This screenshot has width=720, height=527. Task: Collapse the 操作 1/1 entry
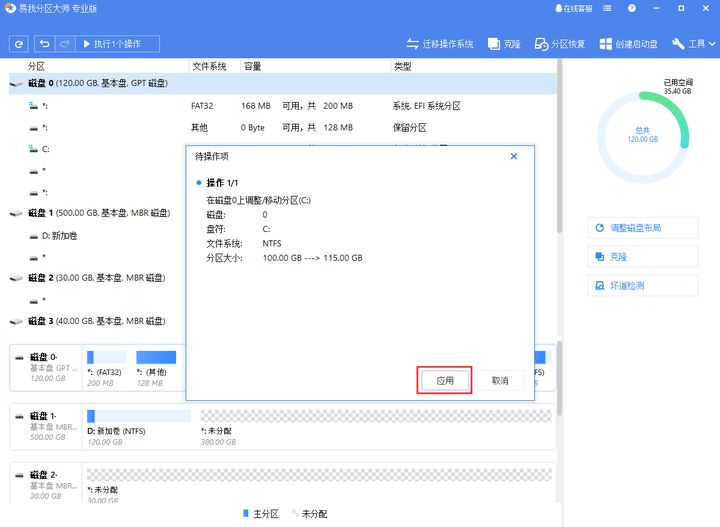pos(199,183)
